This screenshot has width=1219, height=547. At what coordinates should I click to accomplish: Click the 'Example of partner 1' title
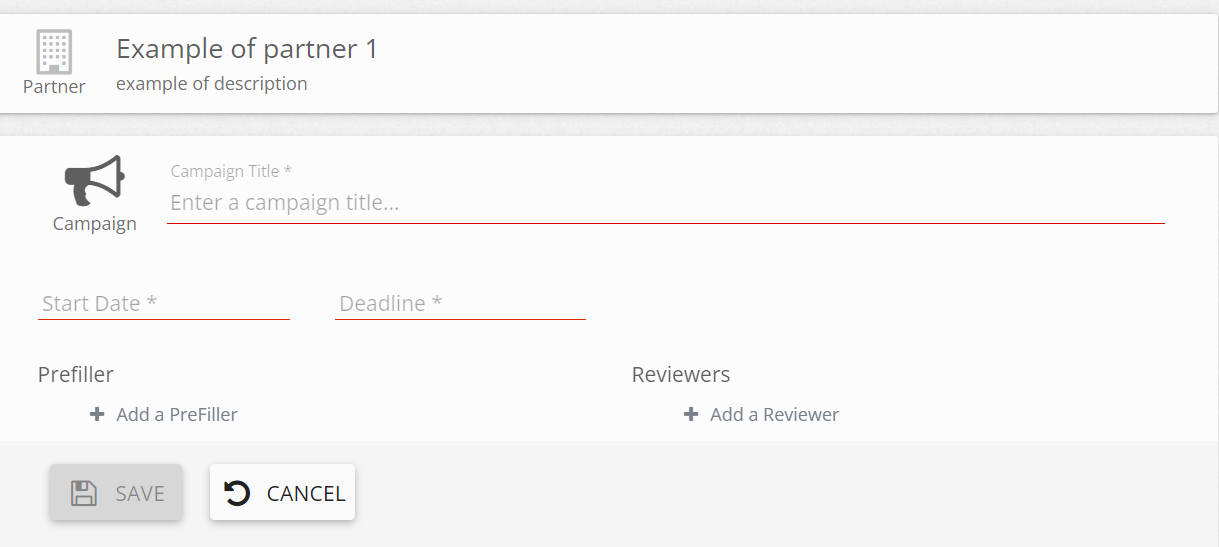247,49
